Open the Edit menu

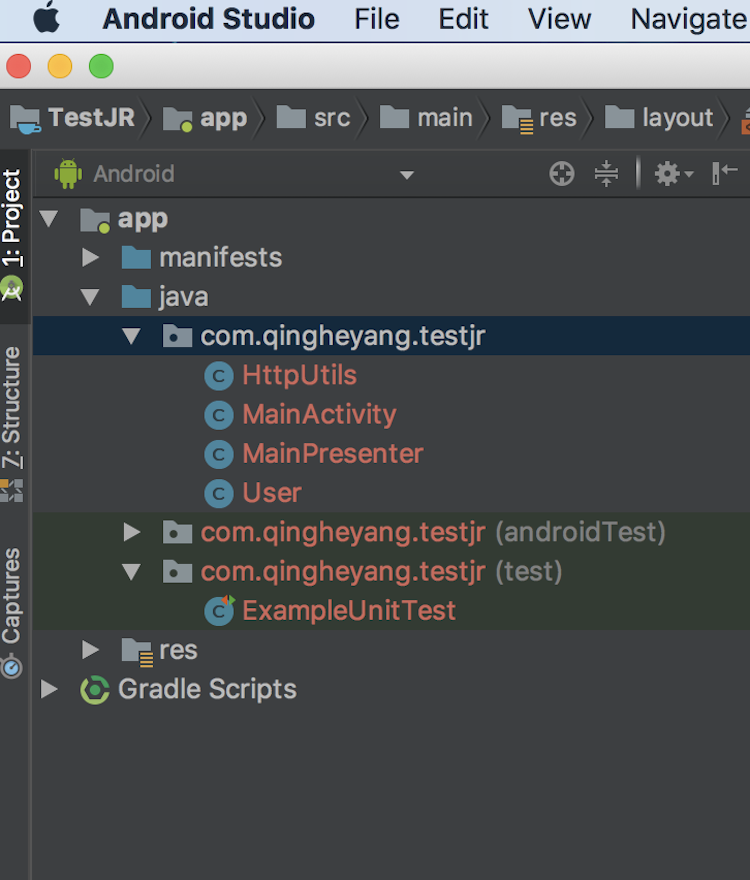tap(463, 19)
